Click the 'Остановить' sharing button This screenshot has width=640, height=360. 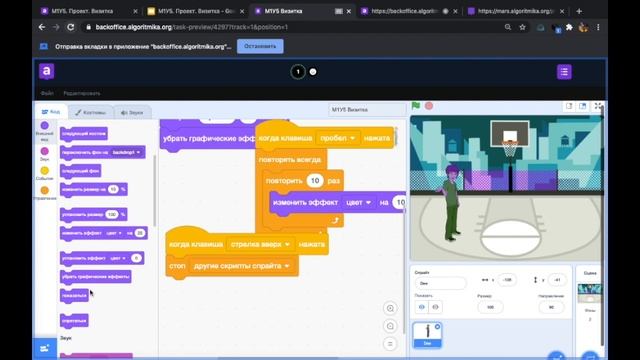[x=260, y=46]
